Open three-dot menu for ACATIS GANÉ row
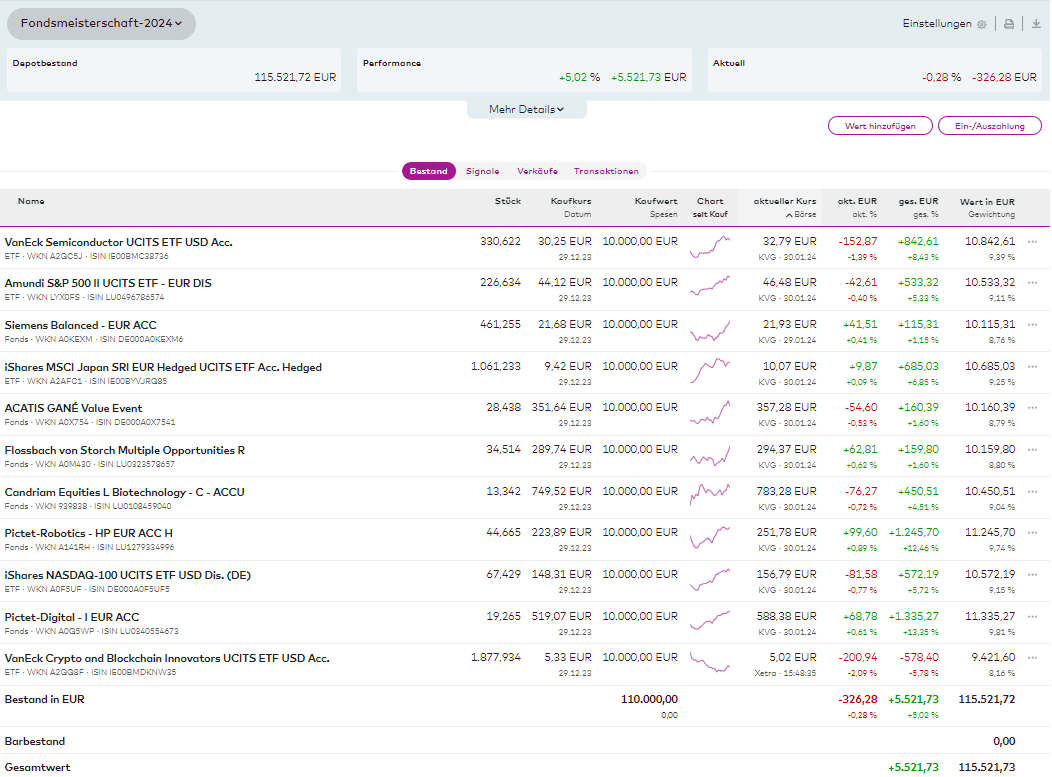Viewport: 1052px width, 777px height. click(1032, 408)
